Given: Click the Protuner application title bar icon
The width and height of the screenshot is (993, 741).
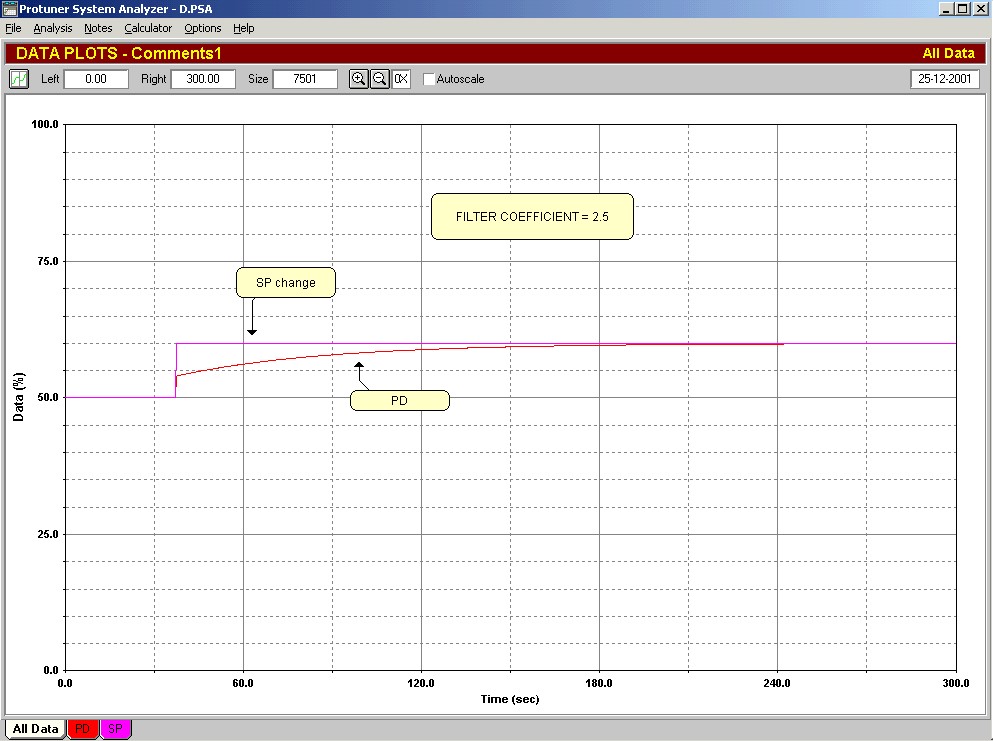Looking at the screenshot, I should point(9,9).
